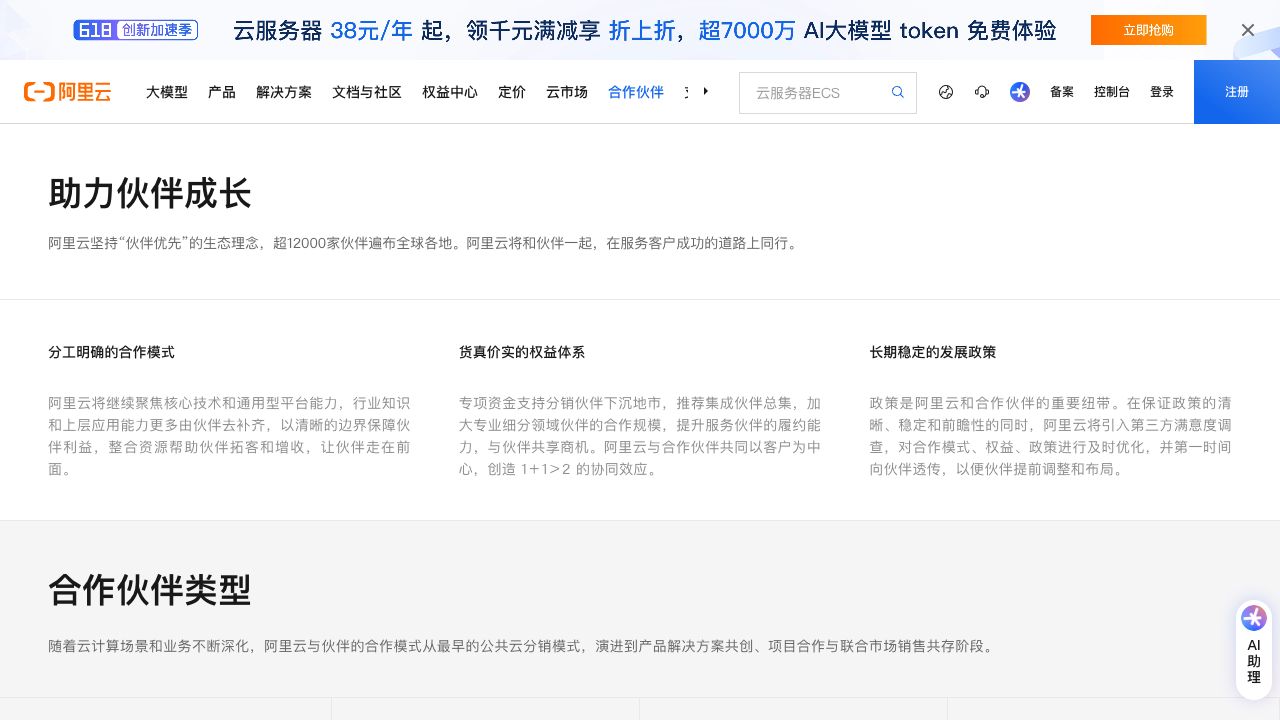1280x720 pixels.
Task: Open the 控制台 console link
Action: click(x=1112, y=92)
